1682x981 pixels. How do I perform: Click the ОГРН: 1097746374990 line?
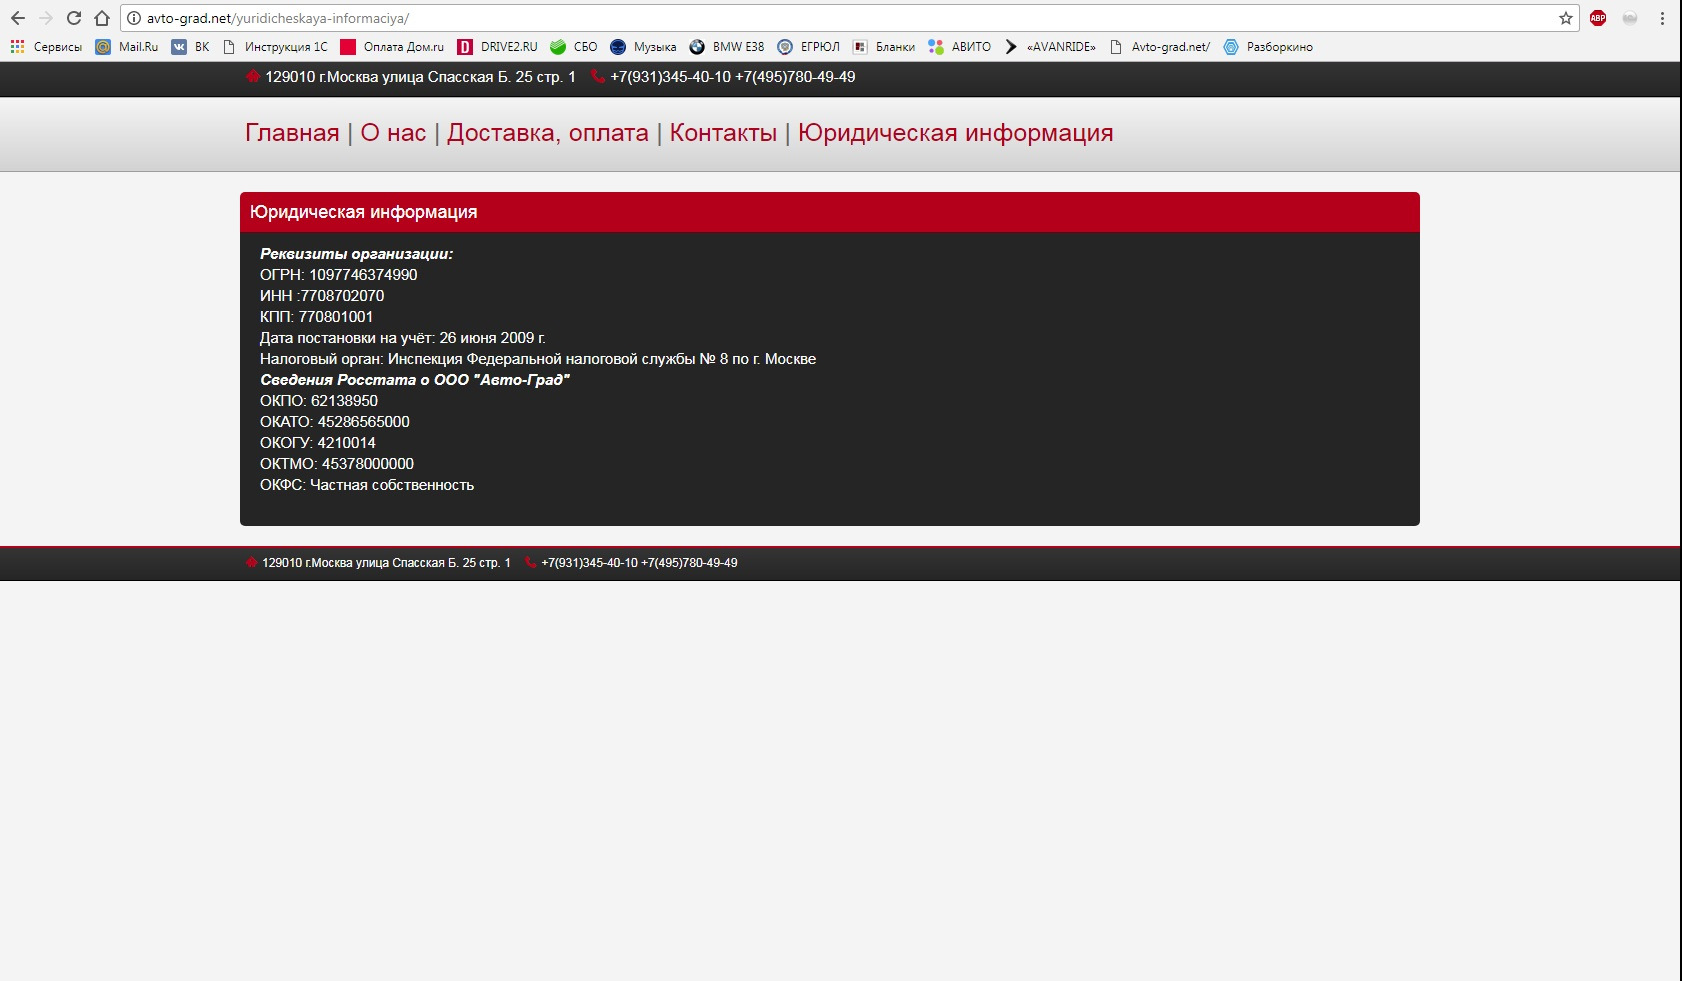pos(339,275)
